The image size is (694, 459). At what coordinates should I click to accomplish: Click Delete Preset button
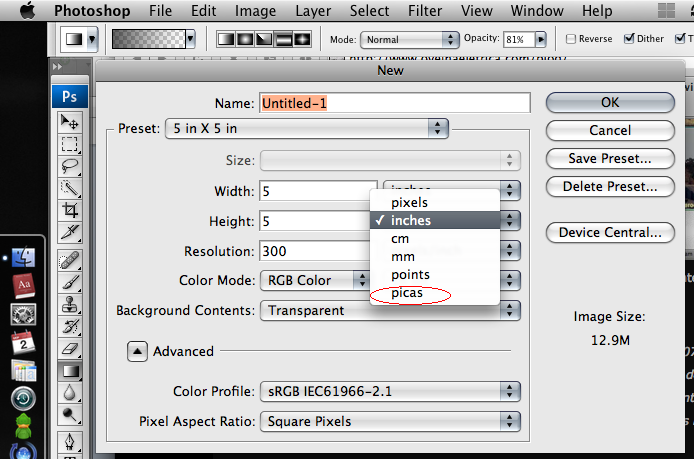(x=610, y=187)
